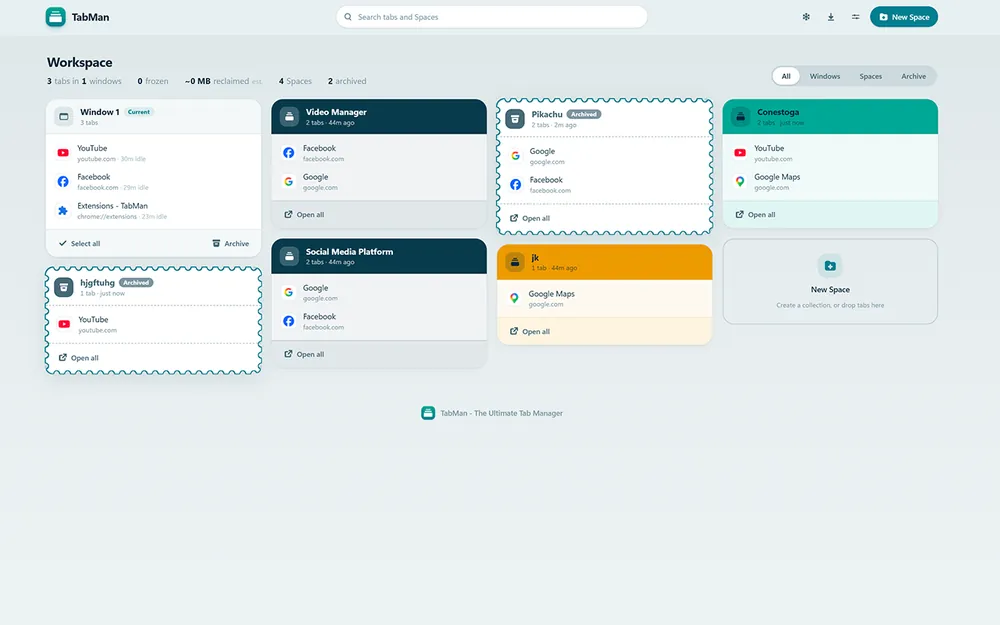1000x625 pixels.
Task: Switch to the Archive filter tab
Action: pyautogui.click(x=913, y=76)
